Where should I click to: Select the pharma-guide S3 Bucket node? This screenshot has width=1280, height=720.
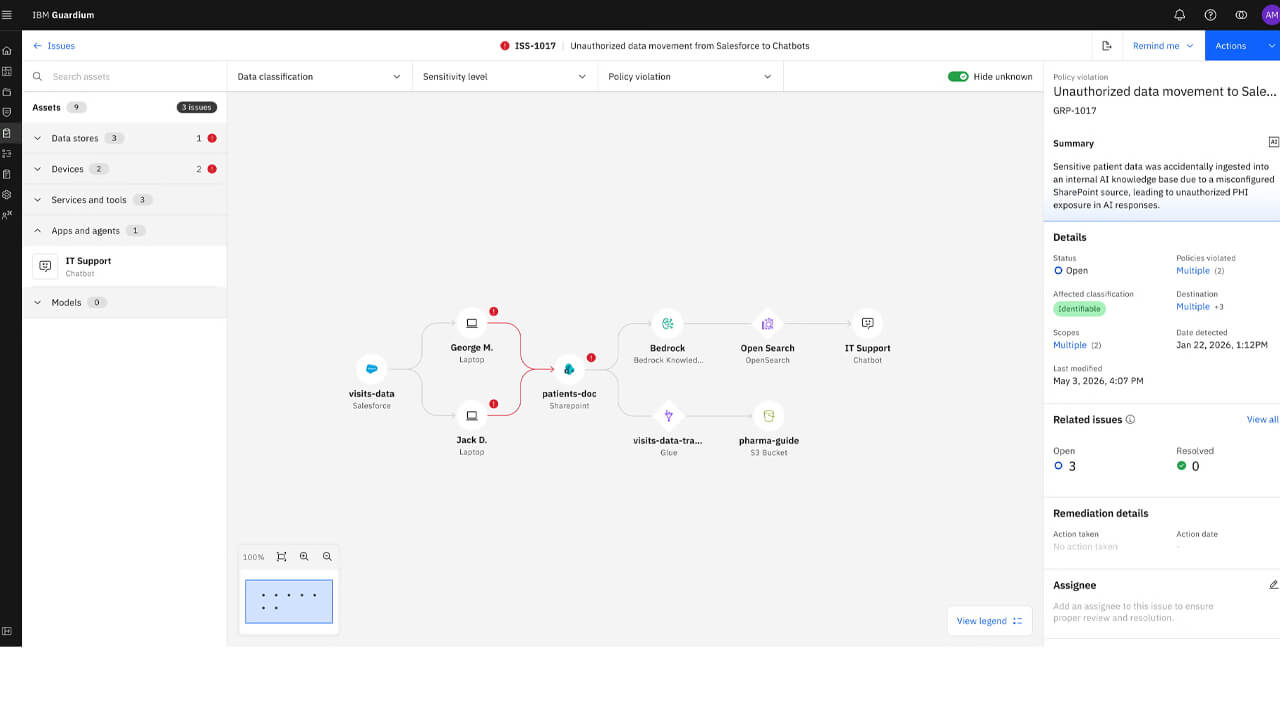point(768,415)
